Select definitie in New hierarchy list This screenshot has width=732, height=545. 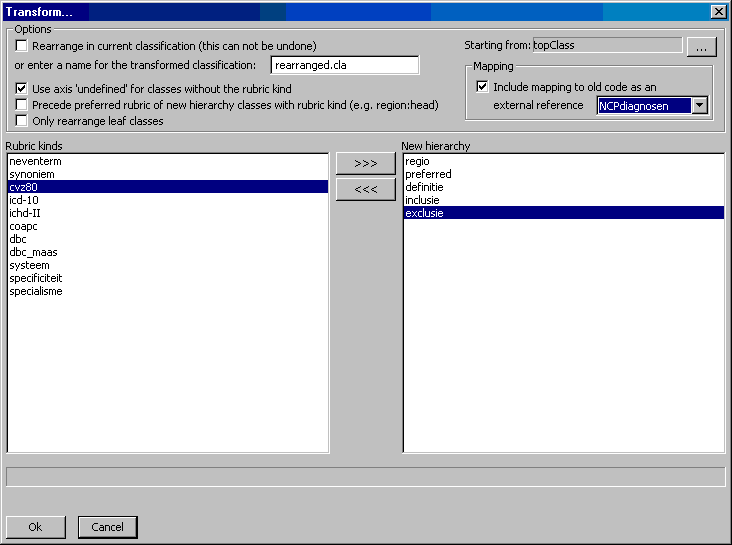tap(424, 187)
